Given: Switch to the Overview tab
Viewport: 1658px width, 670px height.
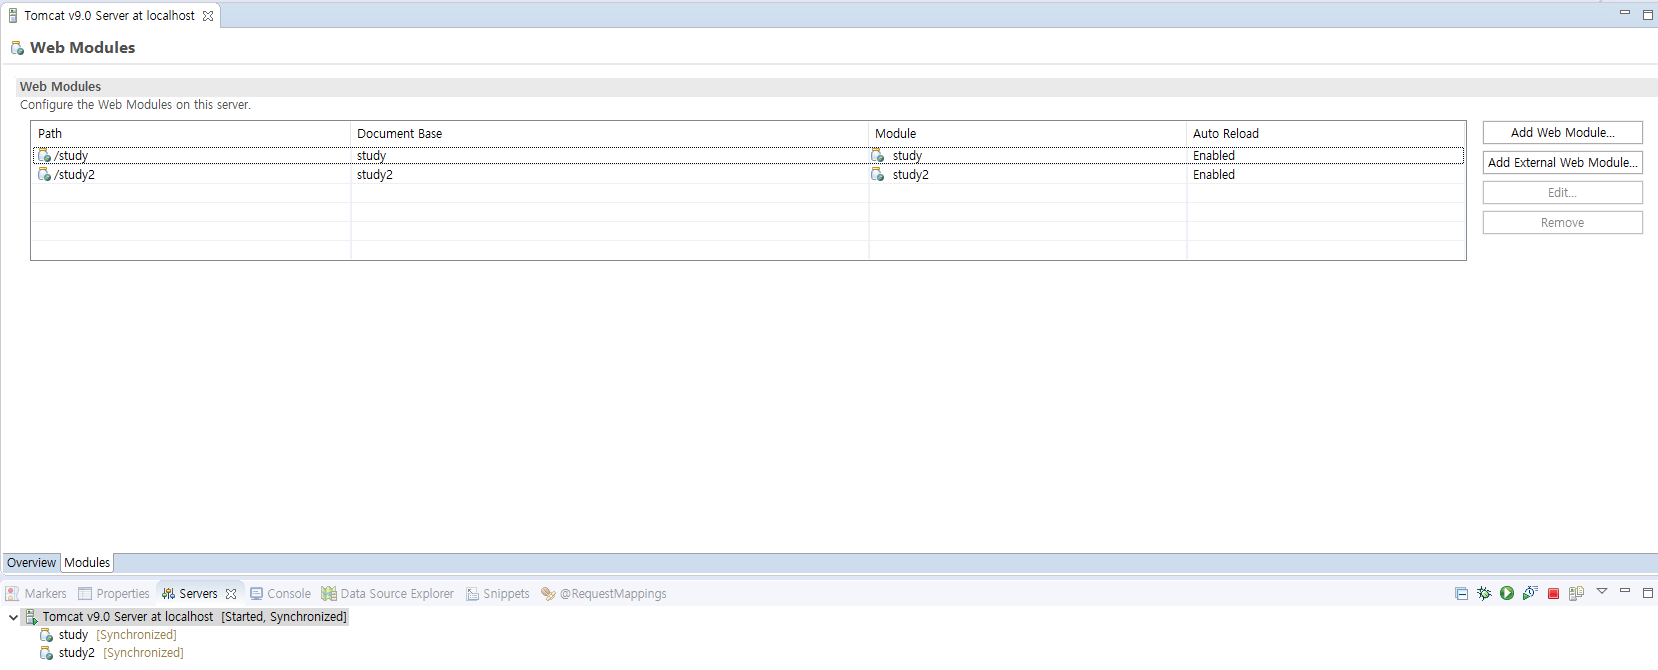Looking at the screenshot, I should (x=32, y=563).
